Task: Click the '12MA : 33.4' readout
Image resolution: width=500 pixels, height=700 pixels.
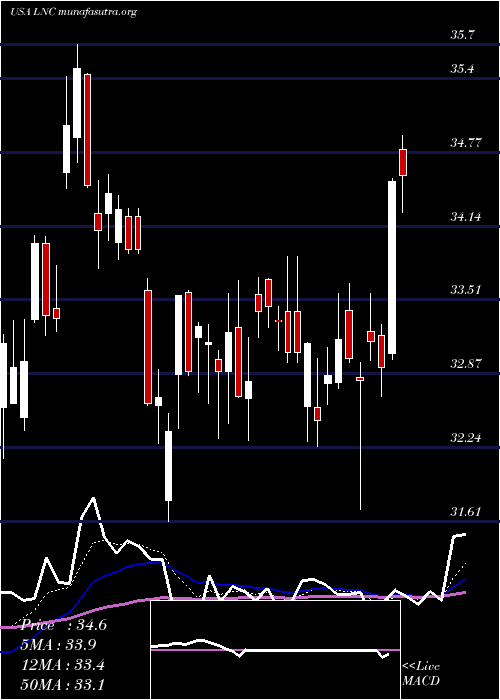Action: click(63, 665)
